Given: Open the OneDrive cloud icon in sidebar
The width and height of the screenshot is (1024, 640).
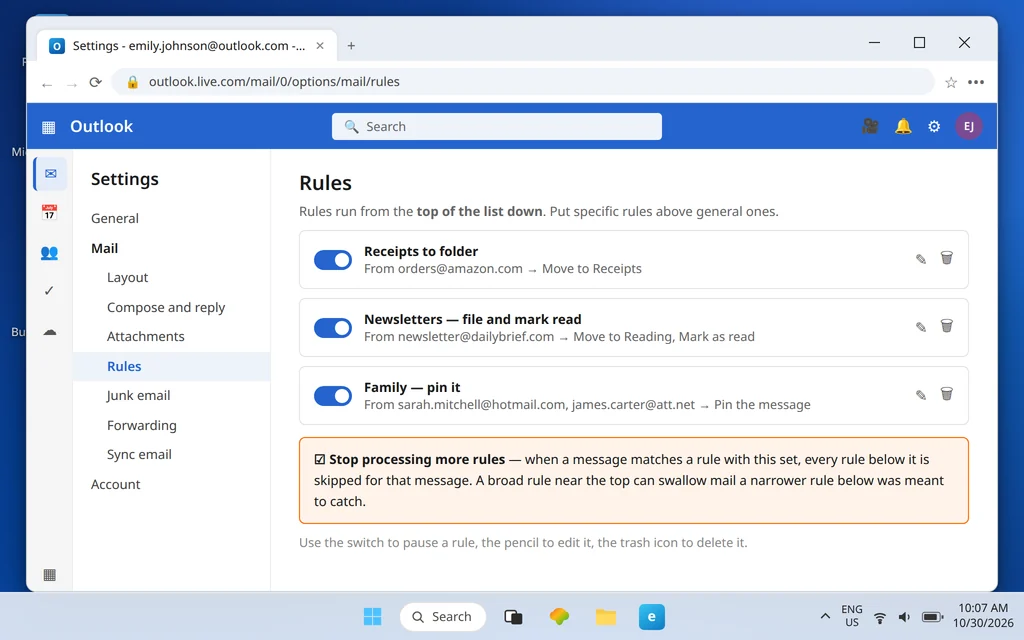Looking at the screenshot, I should (50, 332).
